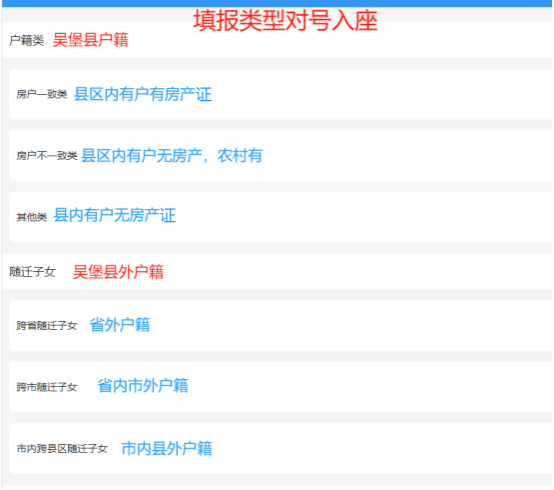Click the red title 填报类型对号入座
554x490 pixels.
point(285,20)
